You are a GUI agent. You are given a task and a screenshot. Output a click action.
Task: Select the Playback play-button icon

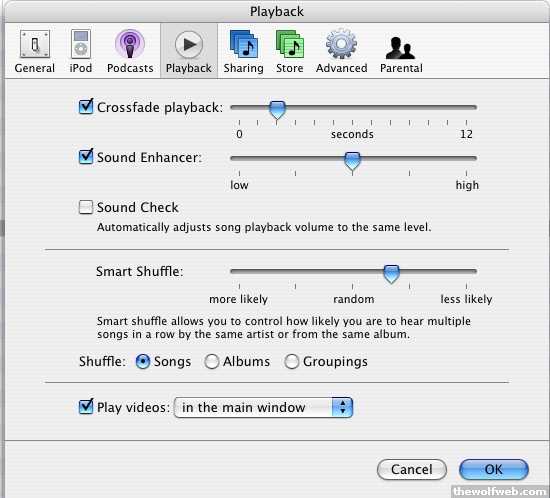[189, 45]
